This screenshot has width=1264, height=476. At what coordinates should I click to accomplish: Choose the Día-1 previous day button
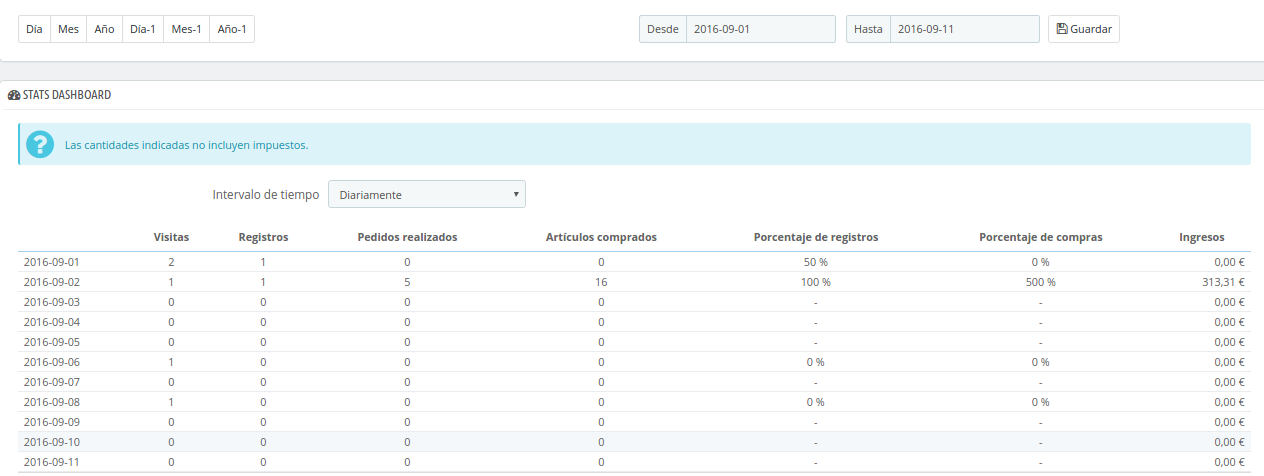click(x=142, y=29)
